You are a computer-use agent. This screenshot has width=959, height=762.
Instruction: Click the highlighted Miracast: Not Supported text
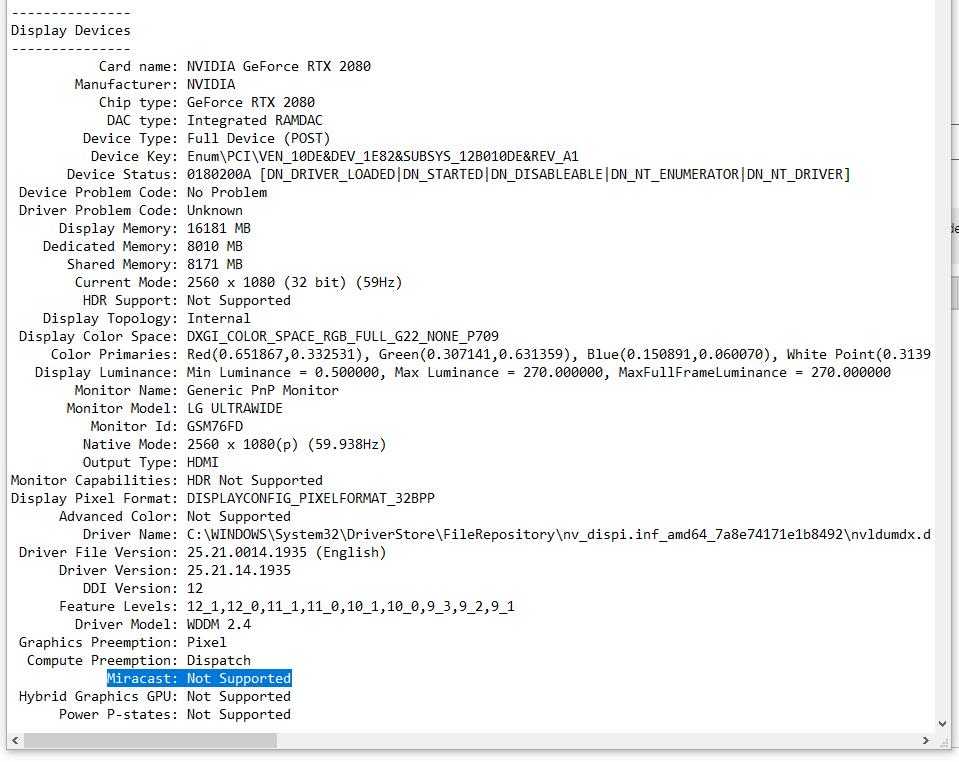point(199,678)
